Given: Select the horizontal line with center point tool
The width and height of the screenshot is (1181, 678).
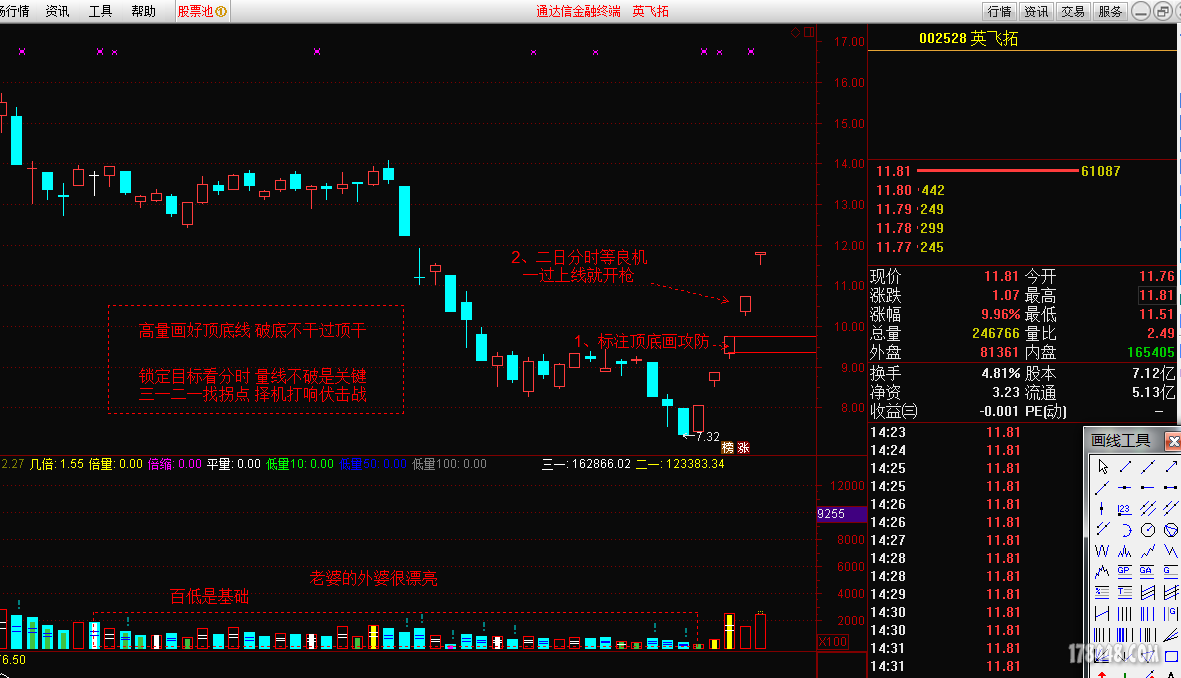Looking at the screenshot, I should 1125,487.
